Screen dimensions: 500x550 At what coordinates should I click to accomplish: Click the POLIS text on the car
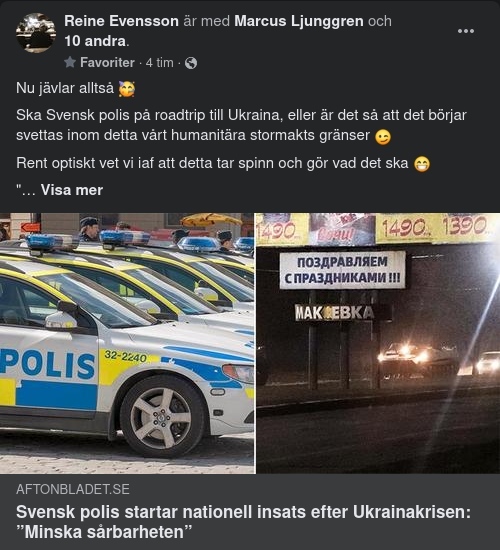coord(47,365)
